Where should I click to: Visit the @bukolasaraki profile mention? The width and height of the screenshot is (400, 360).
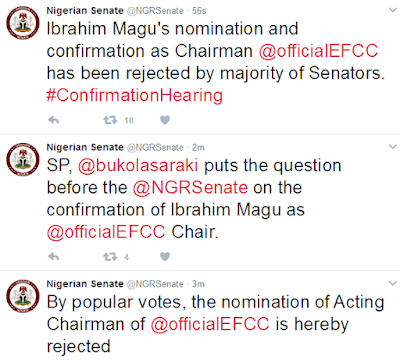138,165
